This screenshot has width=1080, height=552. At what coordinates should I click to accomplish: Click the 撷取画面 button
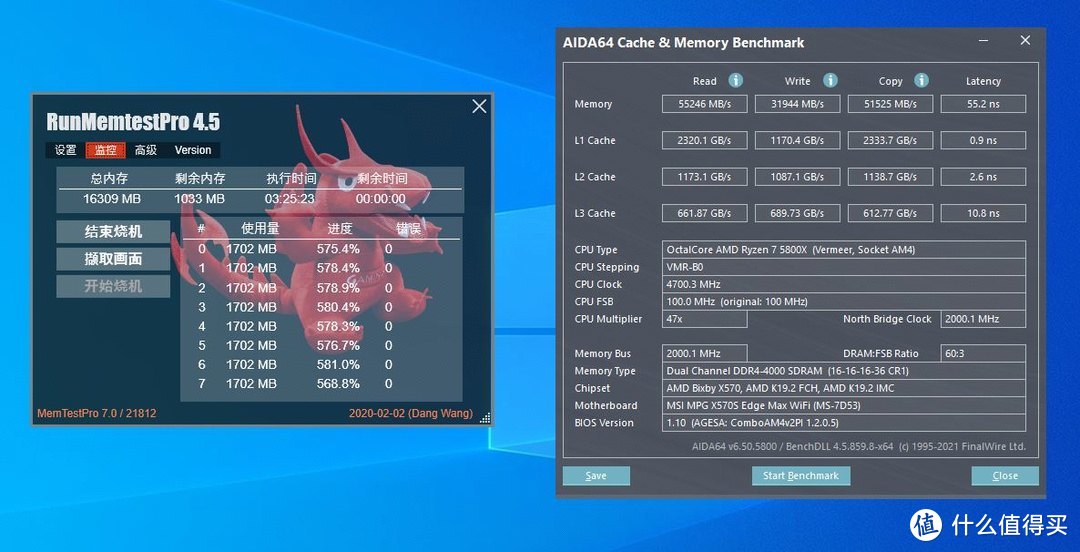(113, 259)
